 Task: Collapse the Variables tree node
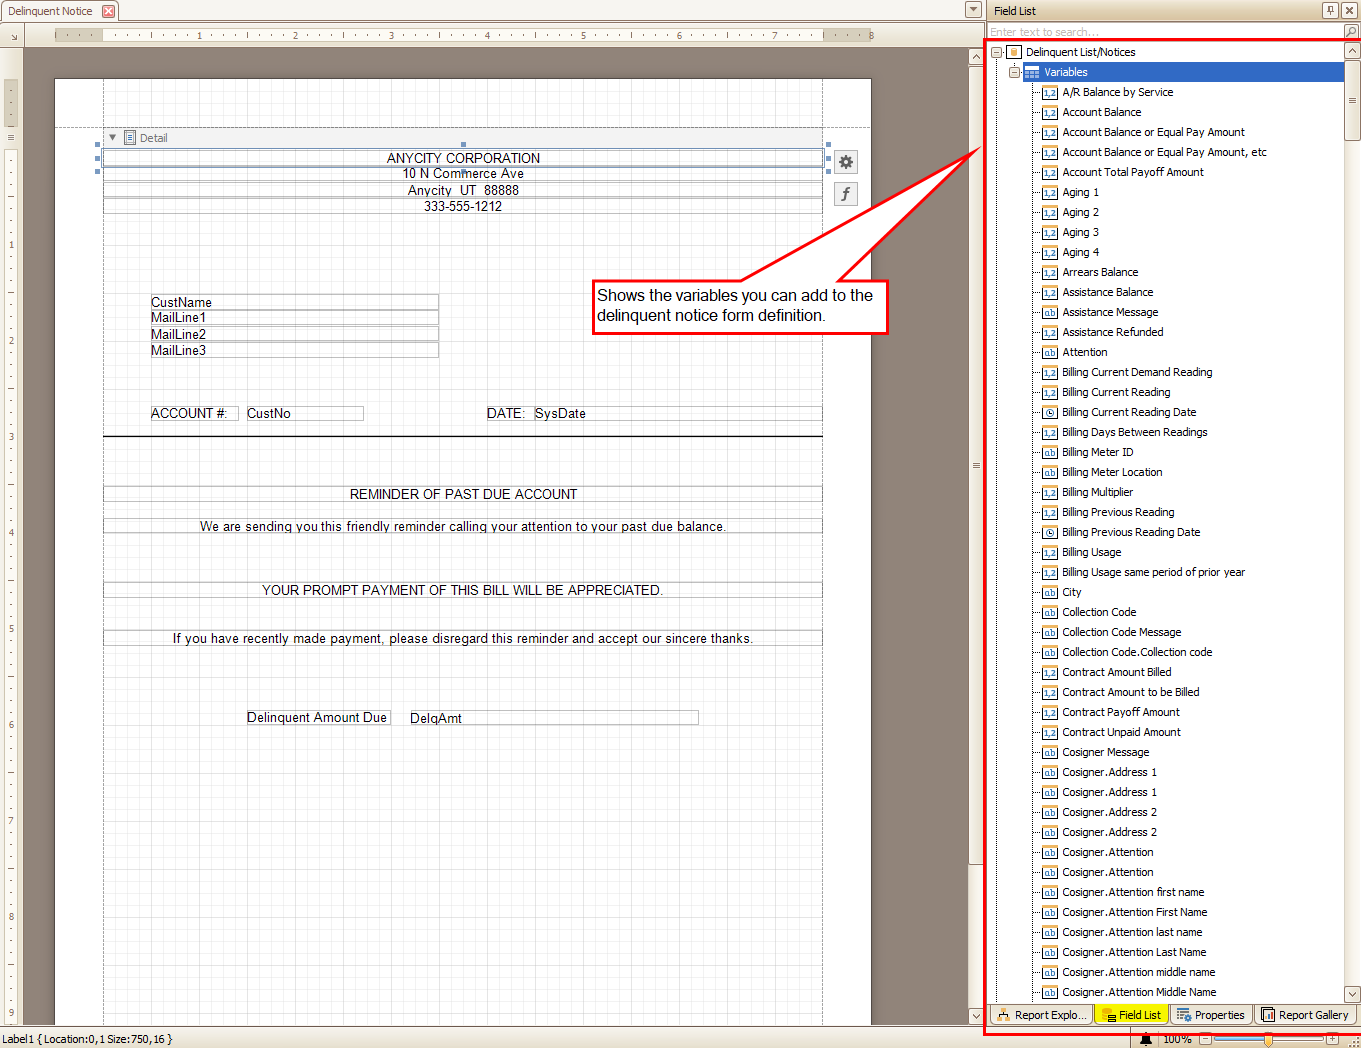(1014, 72)
